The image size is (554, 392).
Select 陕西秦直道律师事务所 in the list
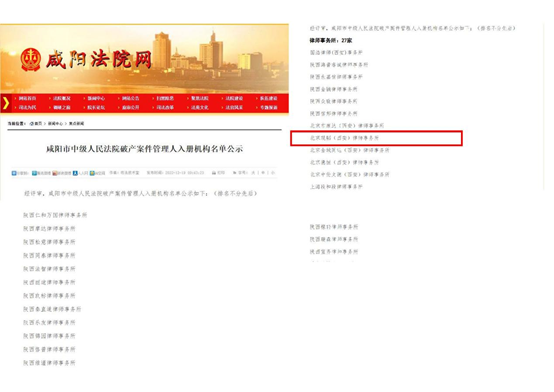[x=52, y=309]
